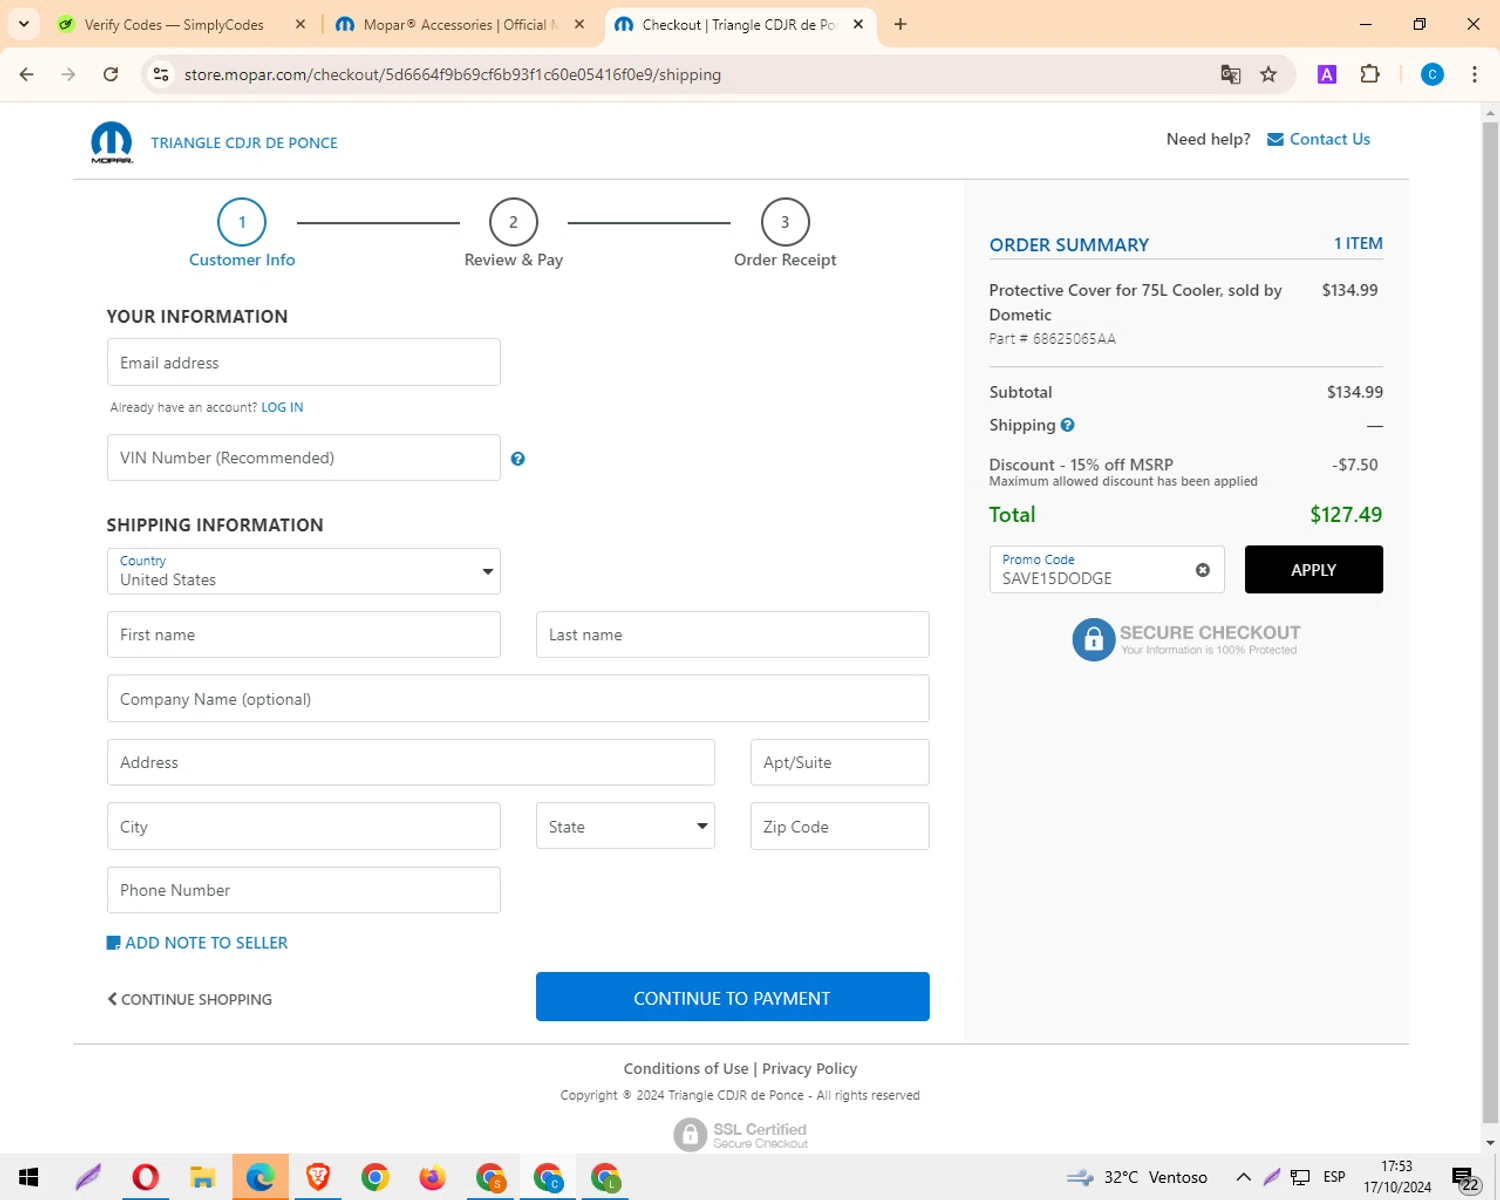Click the Mopar logo in the header
1500x1200 pixels.
click(x=111, y=142)
